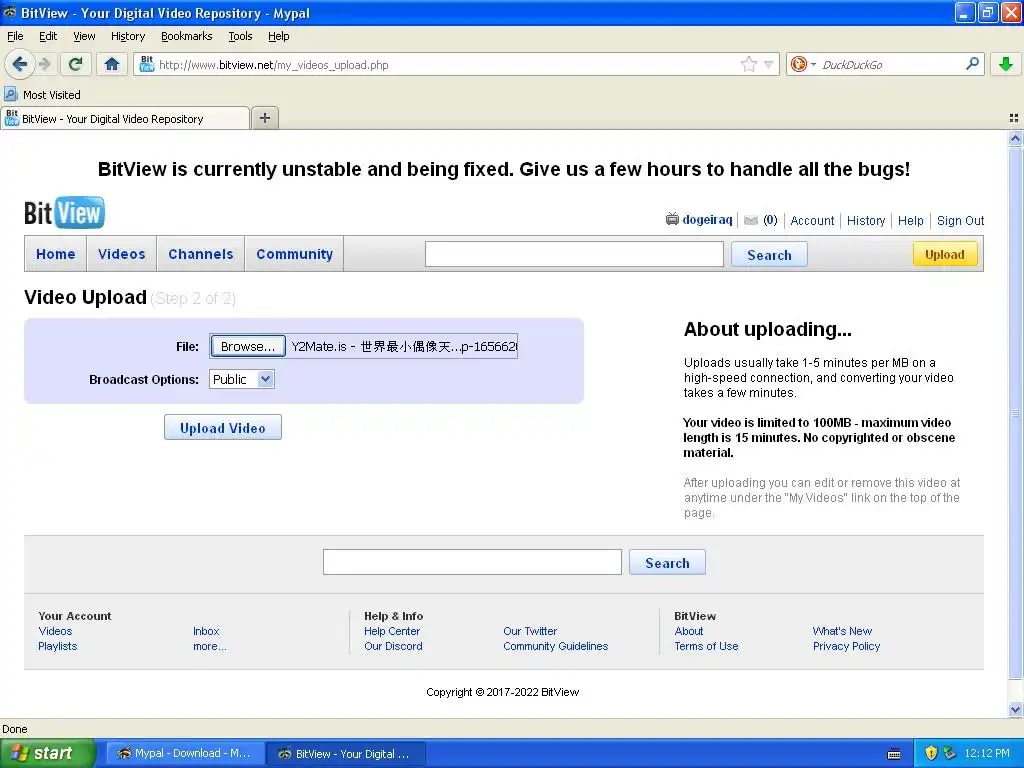The height and width of the screenshot is (768, 1024).
Task: Open footer Inbox link
Action: [x=206, y=631]
